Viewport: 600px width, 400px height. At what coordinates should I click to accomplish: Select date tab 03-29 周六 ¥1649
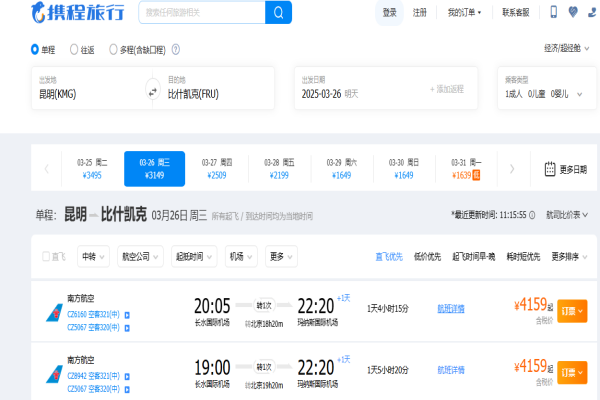(x=342, y=169)
